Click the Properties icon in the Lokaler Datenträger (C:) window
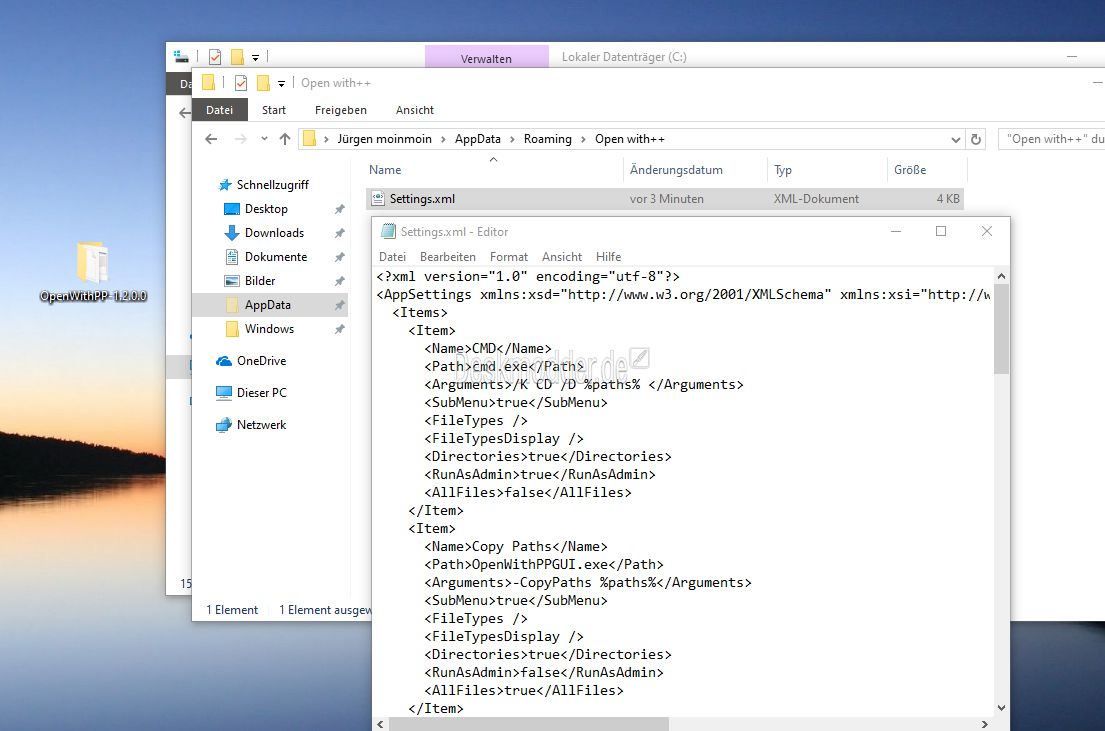Screen dimensions: 1105x731 pos(215,57)
